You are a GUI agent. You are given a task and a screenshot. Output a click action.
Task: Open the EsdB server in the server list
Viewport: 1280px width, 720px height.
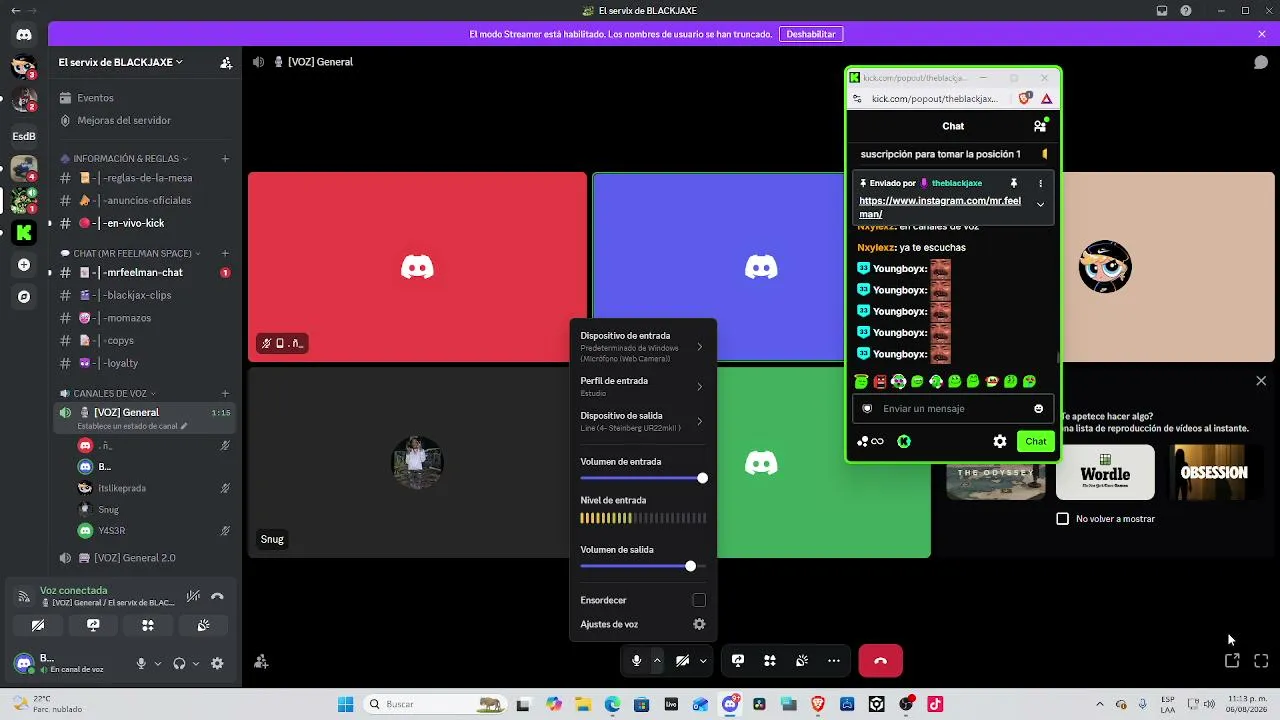point(24,136)
